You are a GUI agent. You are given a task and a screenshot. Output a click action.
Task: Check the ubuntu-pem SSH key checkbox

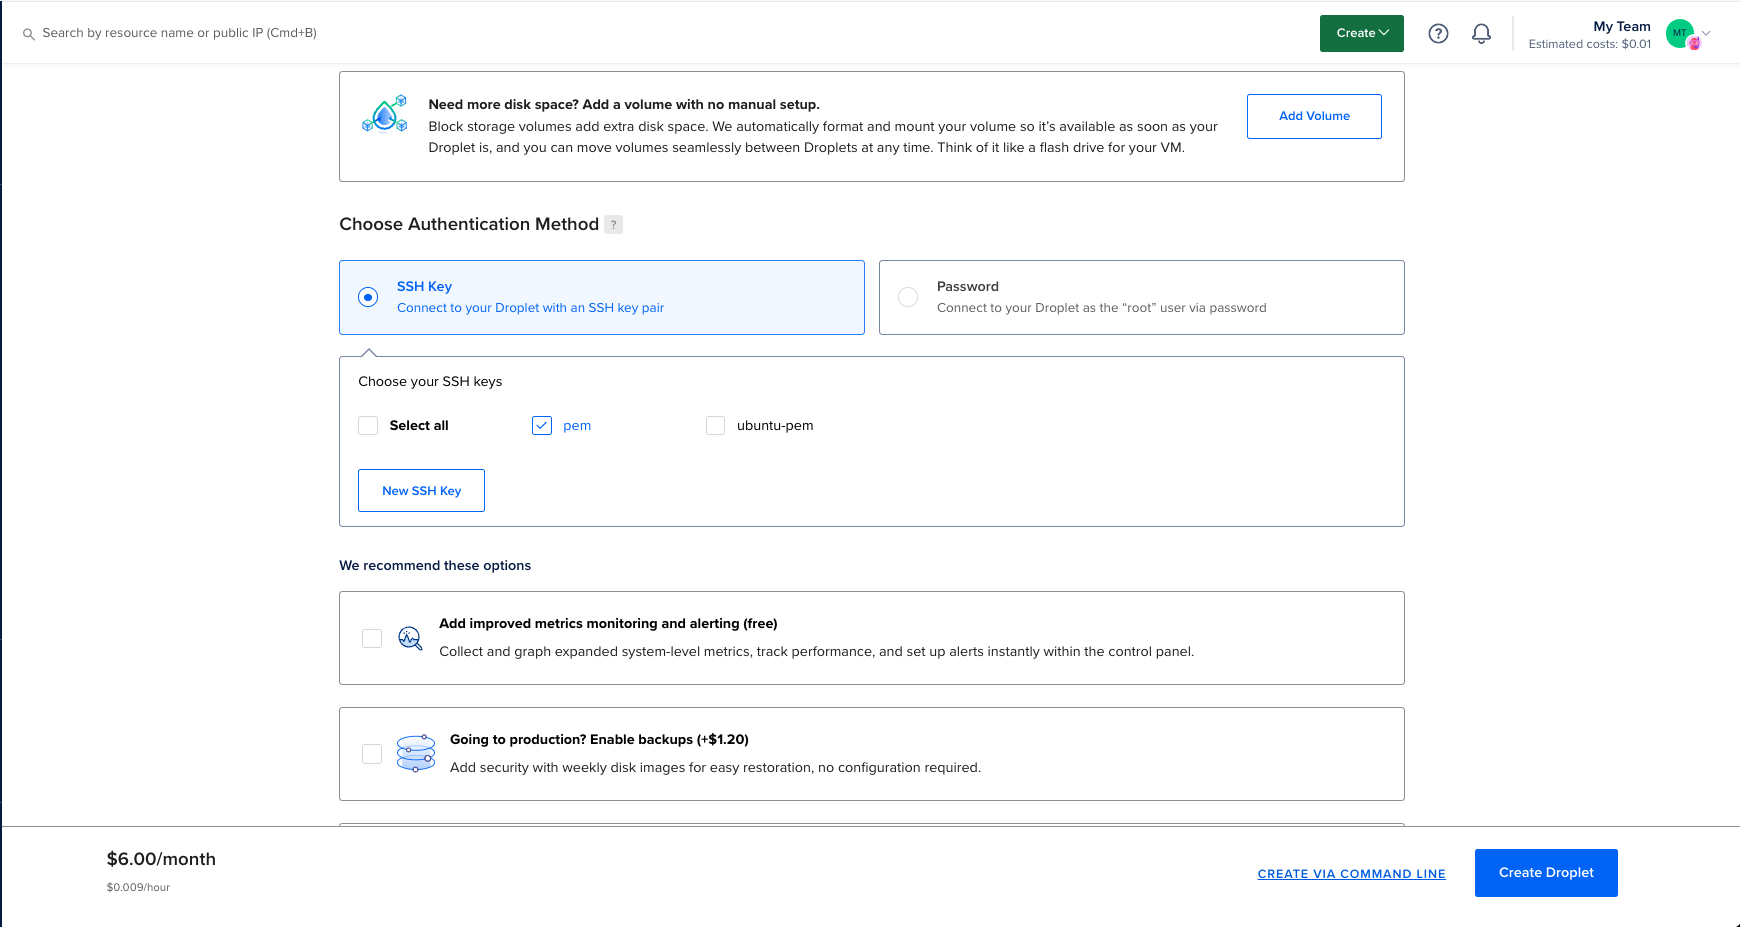715,425
